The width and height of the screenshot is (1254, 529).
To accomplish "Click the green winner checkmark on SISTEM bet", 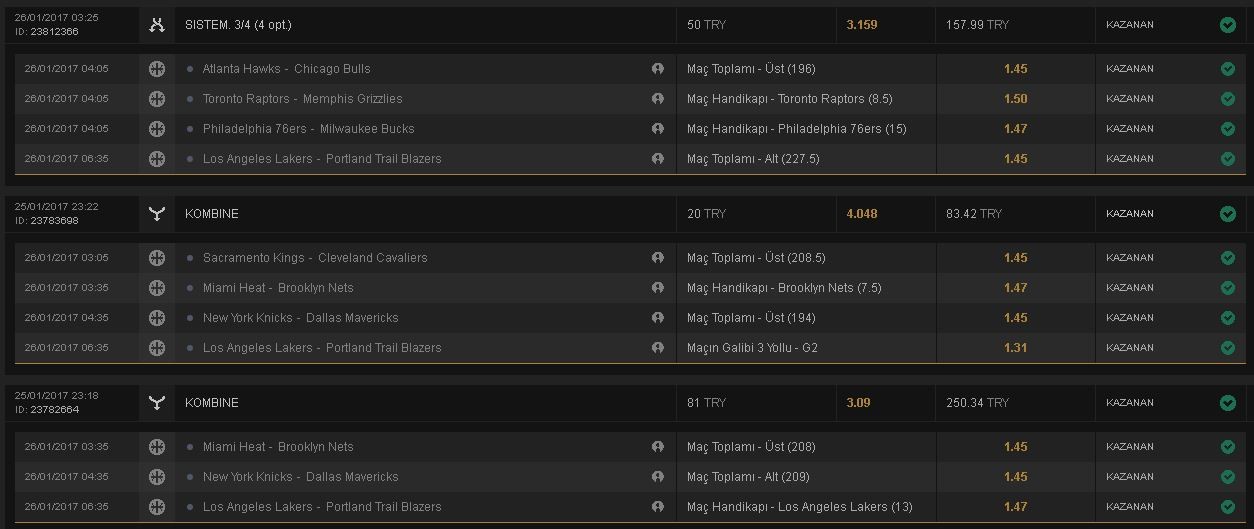I will (1228, 25).
